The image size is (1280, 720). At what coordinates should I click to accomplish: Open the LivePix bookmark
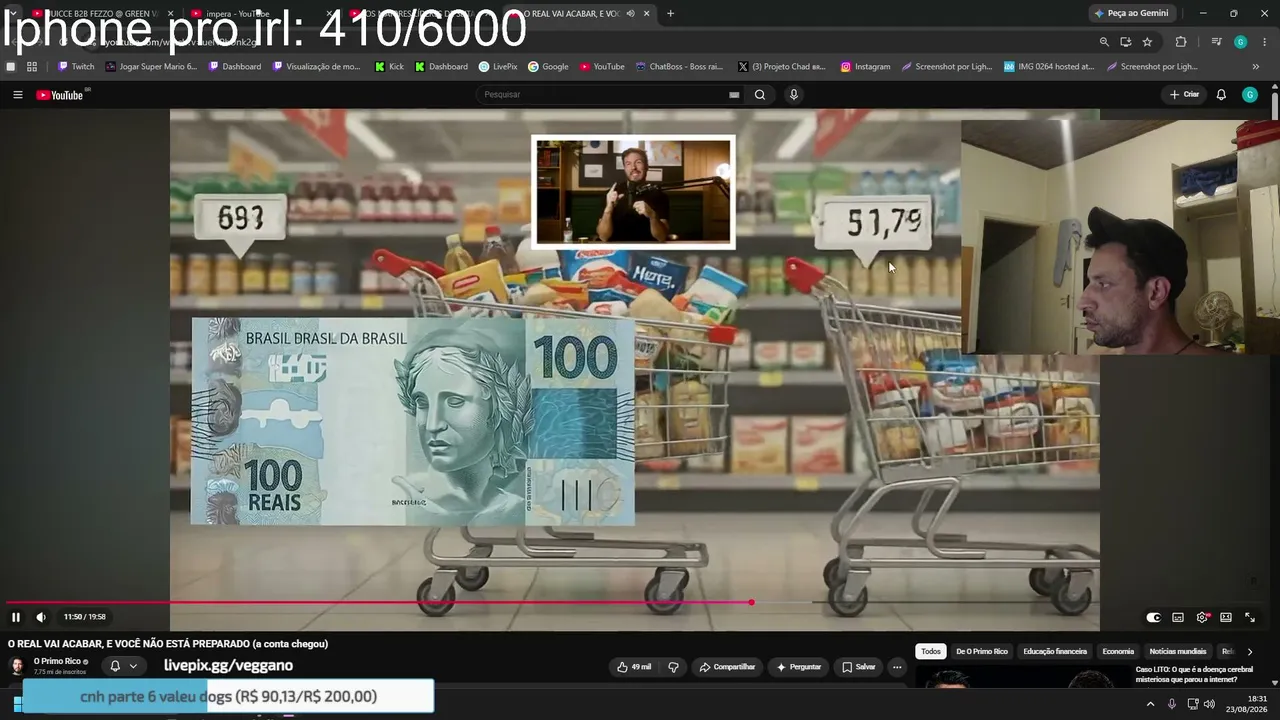click(498, 67)
